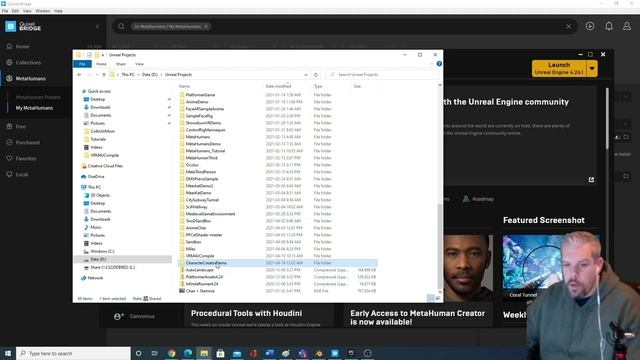
Task: Open Quick access in navigation pane
Action: [99, 91]
